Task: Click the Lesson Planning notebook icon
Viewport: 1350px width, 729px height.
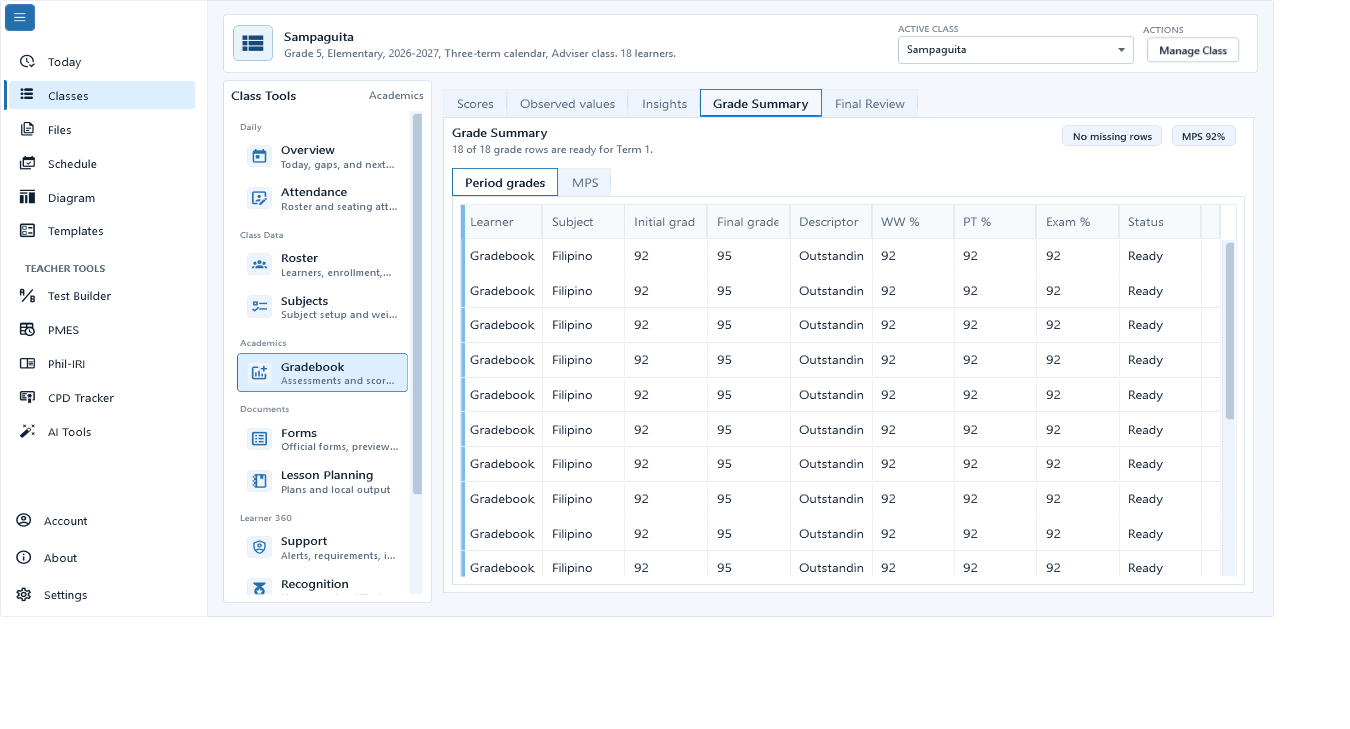Action: coord(259,481)
